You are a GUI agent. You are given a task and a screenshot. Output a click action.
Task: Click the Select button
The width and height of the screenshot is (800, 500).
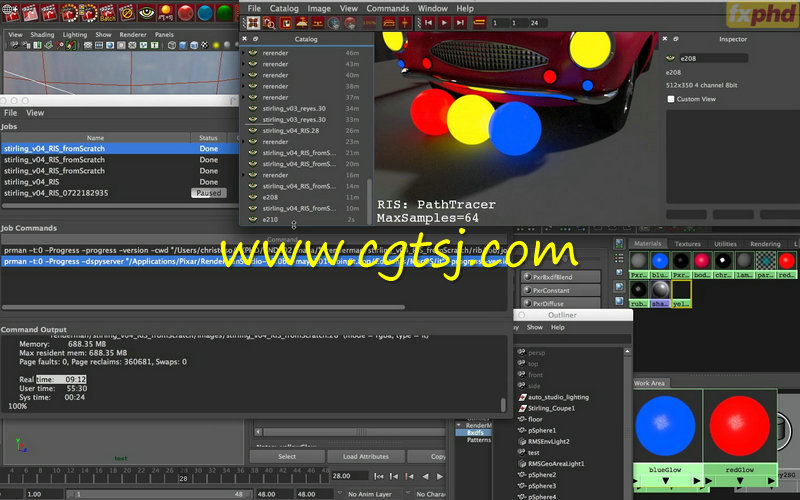[287, 457]
